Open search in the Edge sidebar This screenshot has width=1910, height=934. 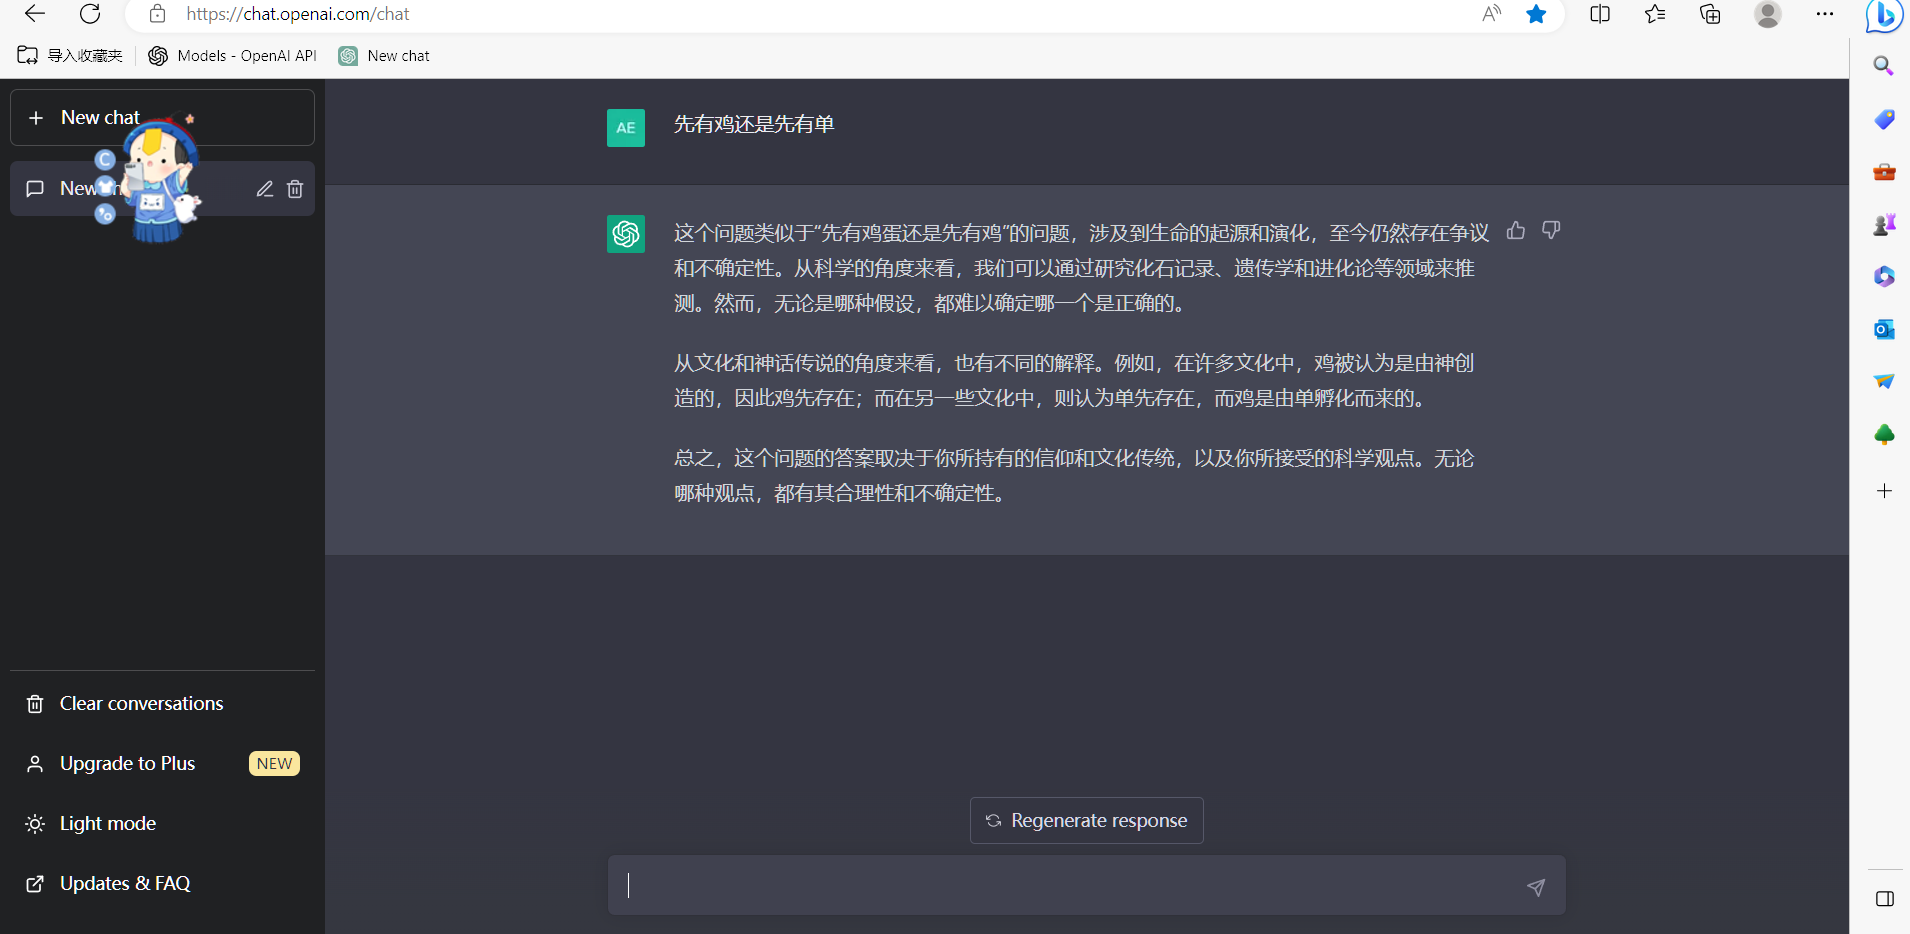[1884, 66]
